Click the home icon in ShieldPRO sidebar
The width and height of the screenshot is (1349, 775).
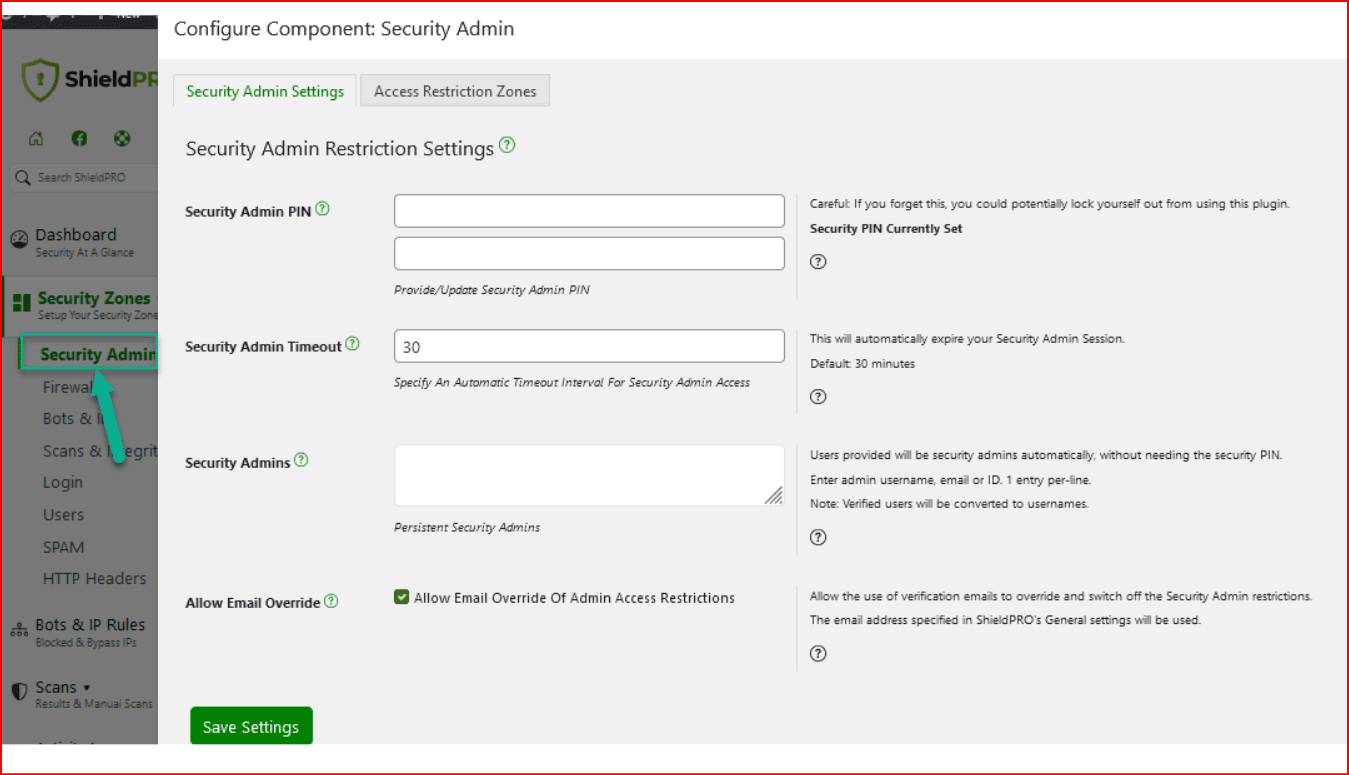pos(36,139)
